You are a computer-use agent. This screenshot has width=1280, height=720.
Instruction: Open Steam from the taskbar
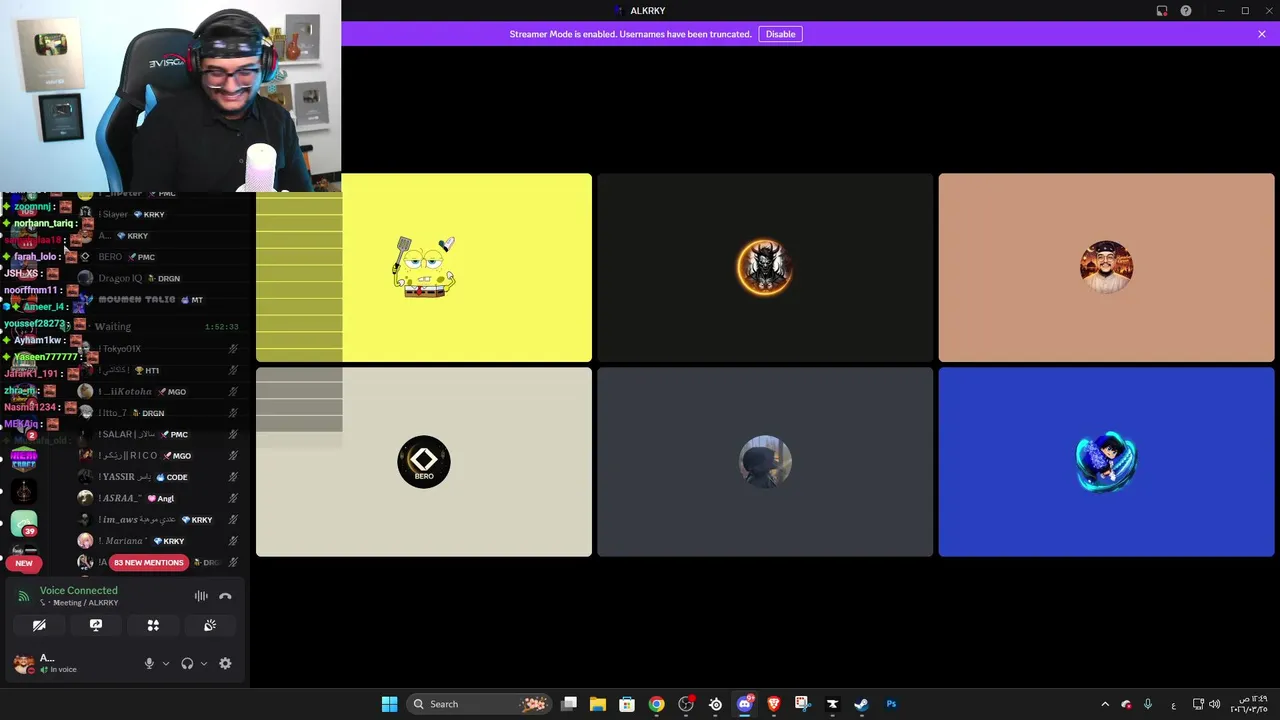[x=861, y=704]
